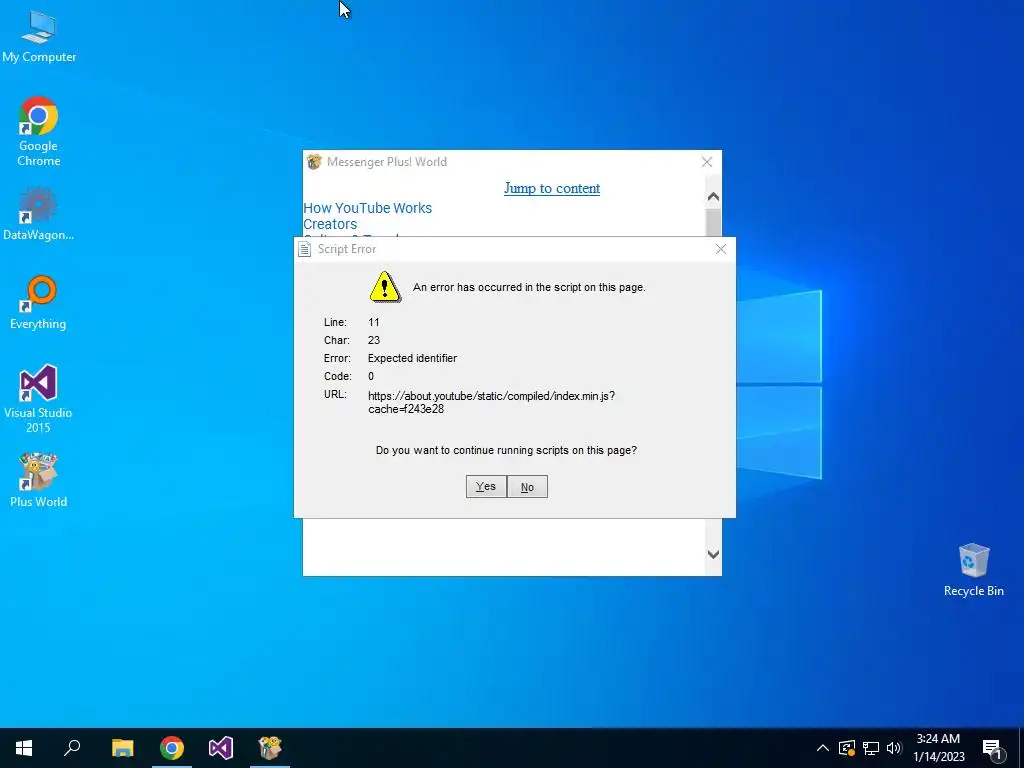Select the error URL text in dialog
This screenshot has height=768, width=1024.
(491, 402)
